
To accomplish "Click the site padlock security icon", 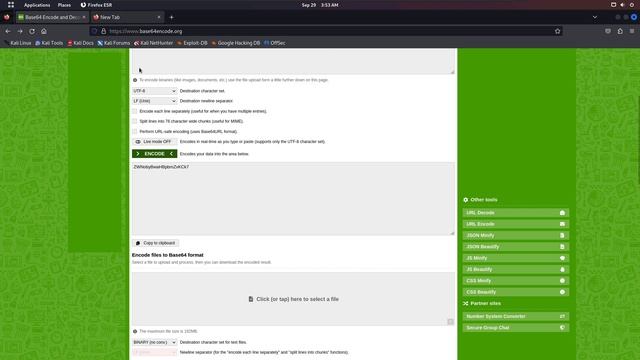I will [103, 31].
